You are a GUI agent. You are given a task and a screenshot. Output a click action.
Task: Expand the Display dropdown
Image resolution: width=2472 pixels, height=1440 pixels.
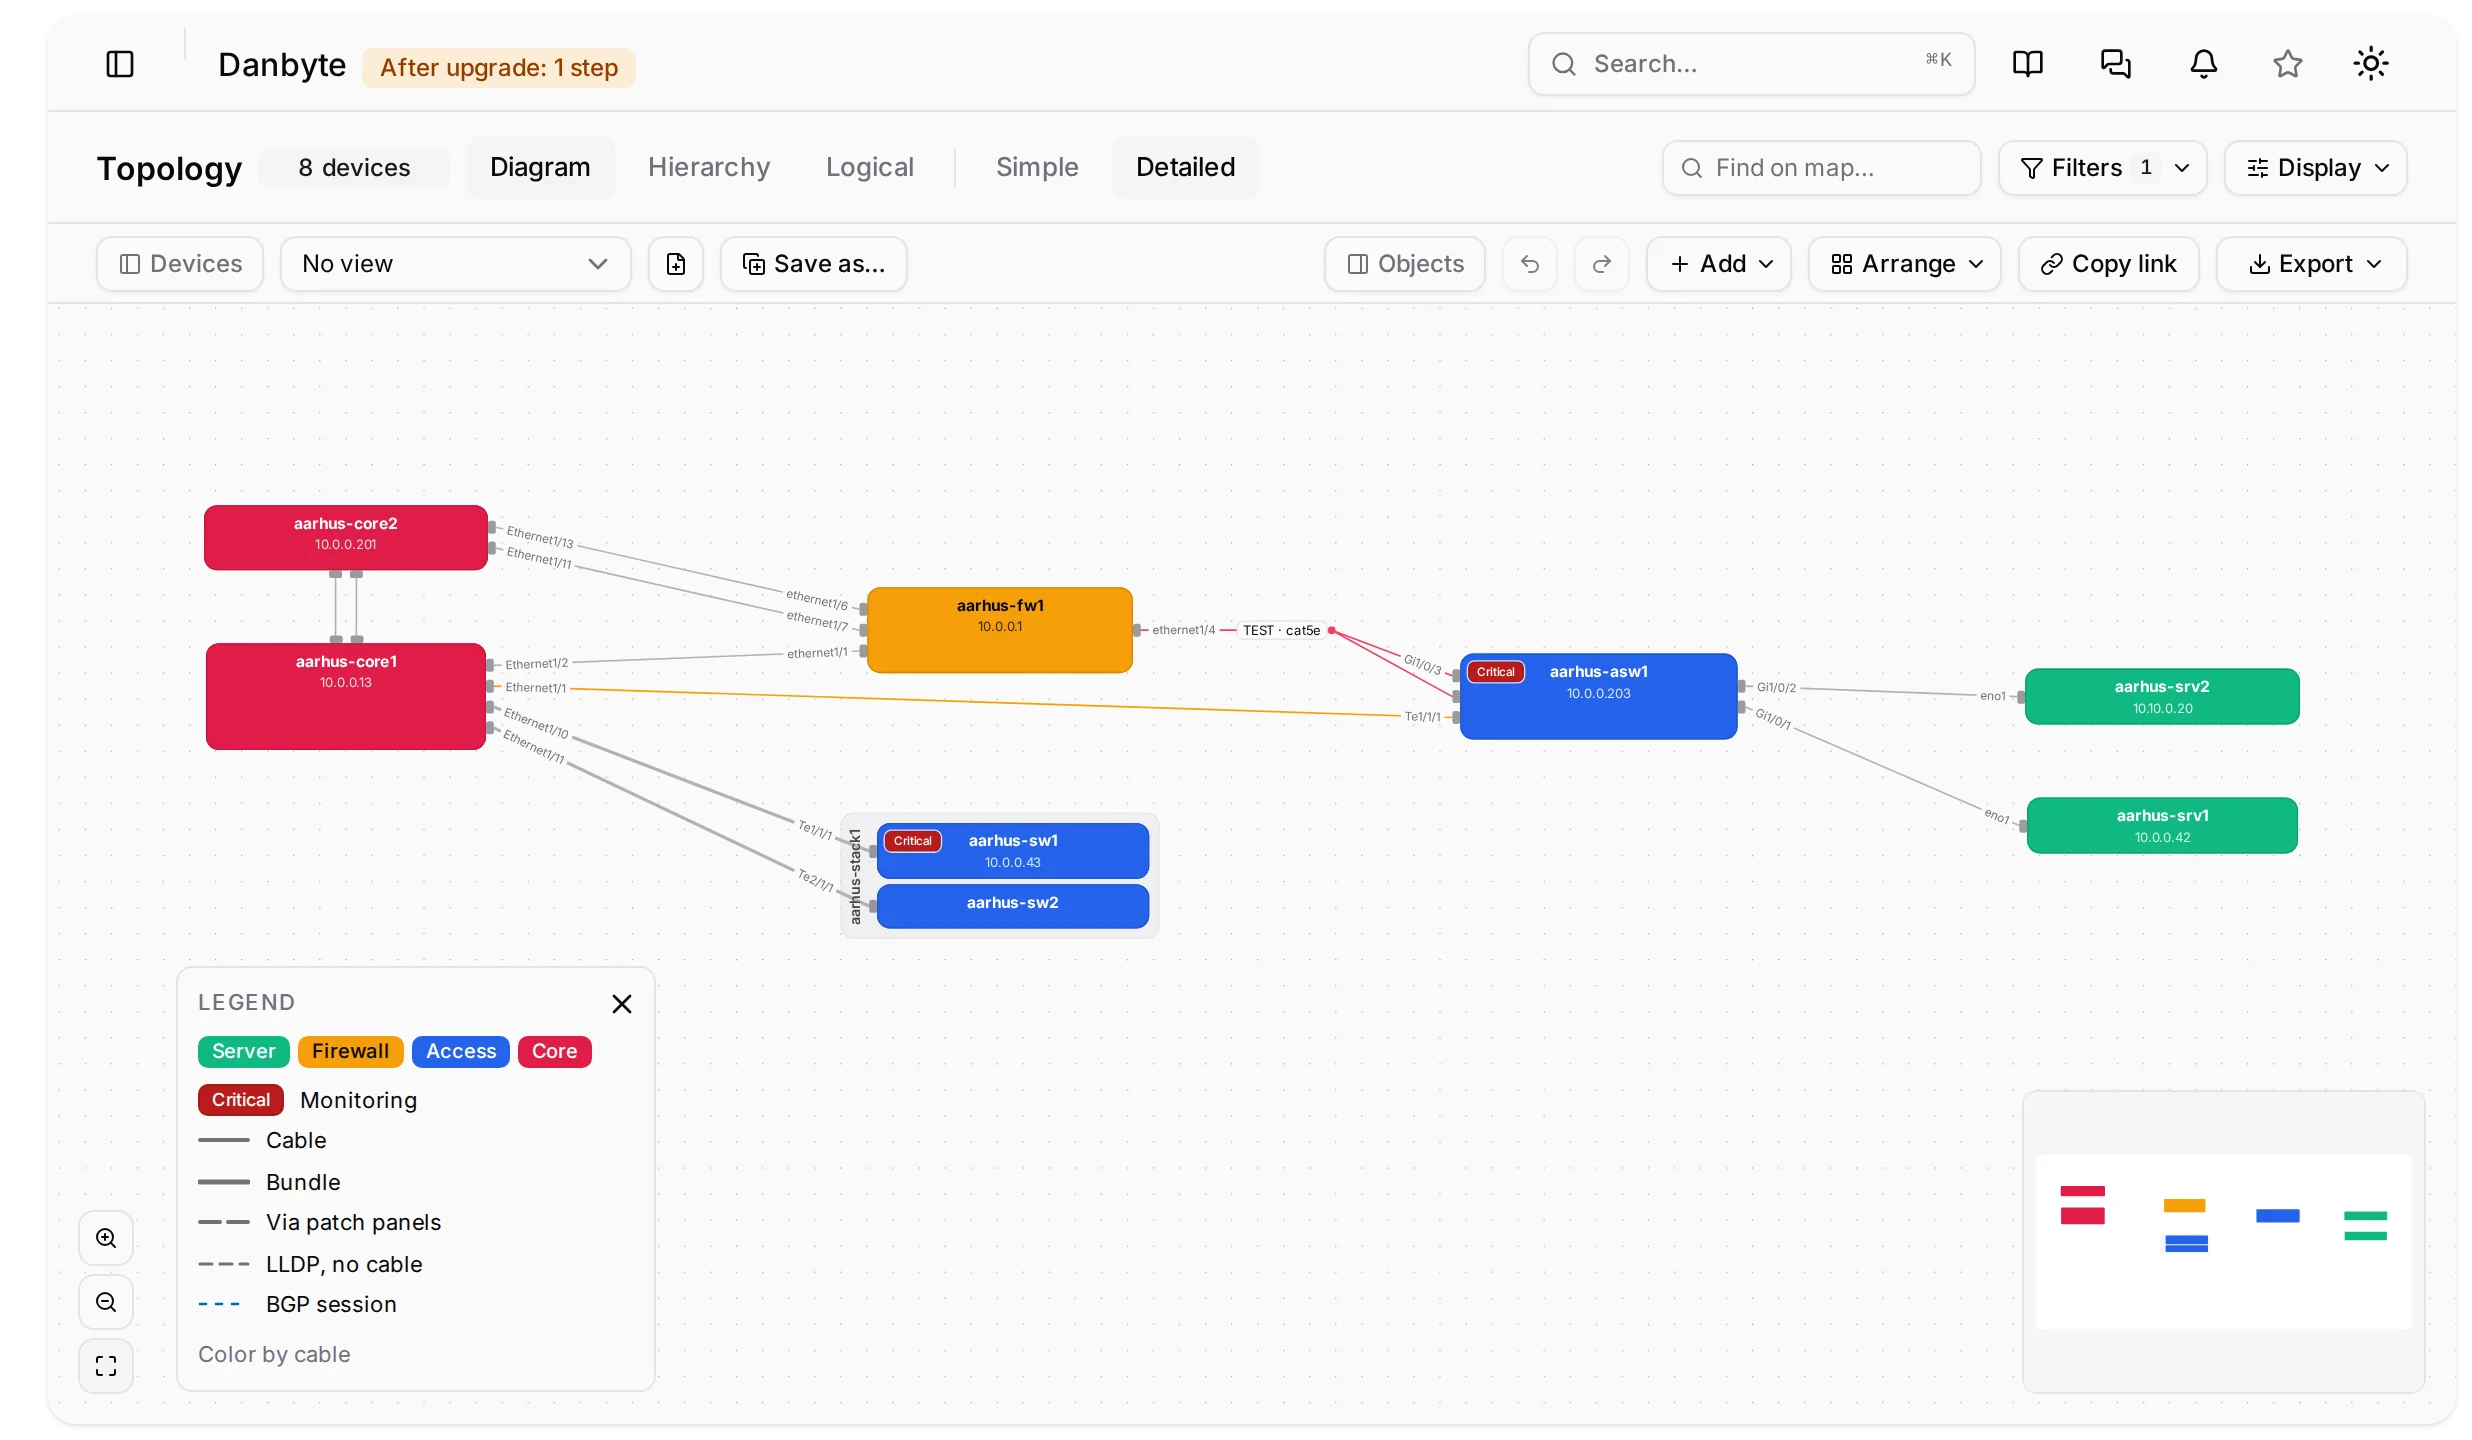[2316, 168]
